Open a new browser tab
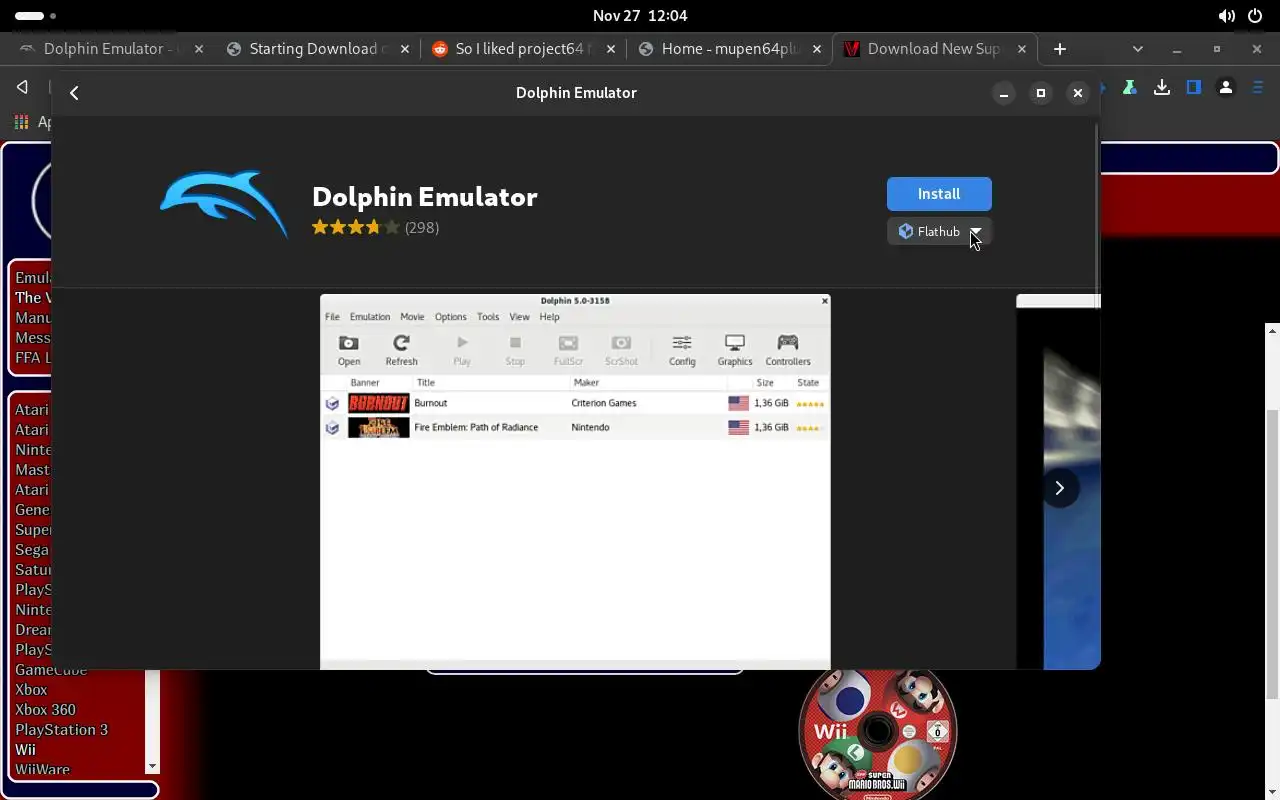The height and width of the screenshot is (800, 1280). pos(1060,49)
